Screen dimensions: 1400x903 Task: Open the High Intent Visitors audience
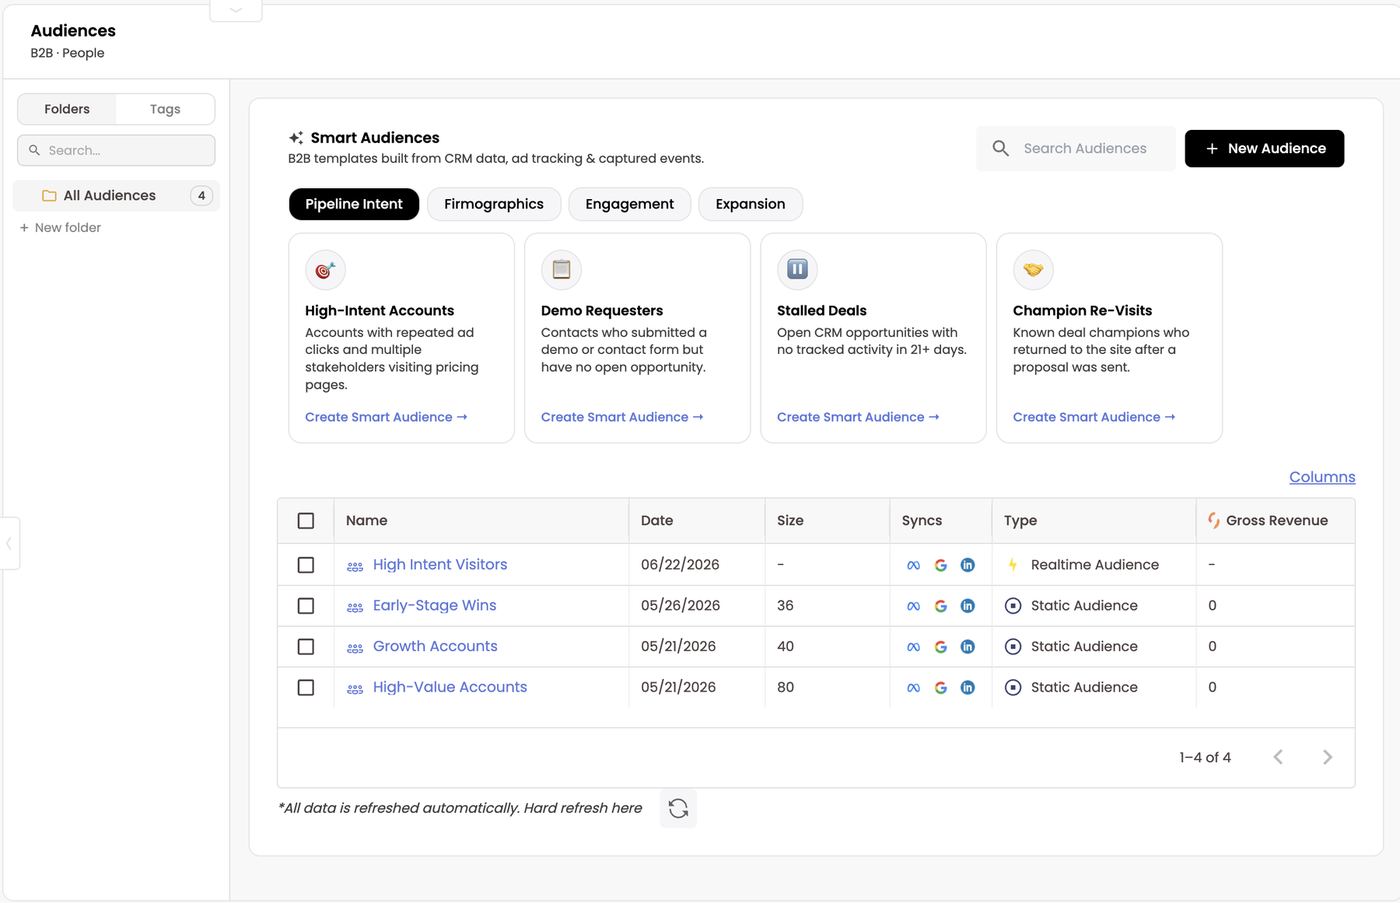tap(440, 565)
